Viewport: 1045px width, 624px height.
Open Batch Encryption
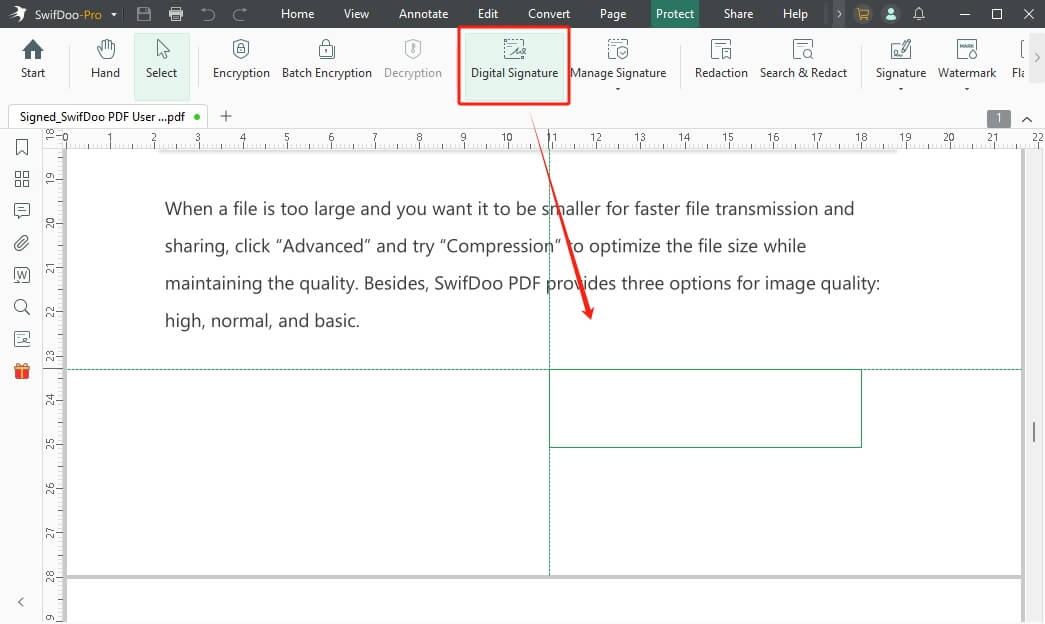[x=326, y=59]
